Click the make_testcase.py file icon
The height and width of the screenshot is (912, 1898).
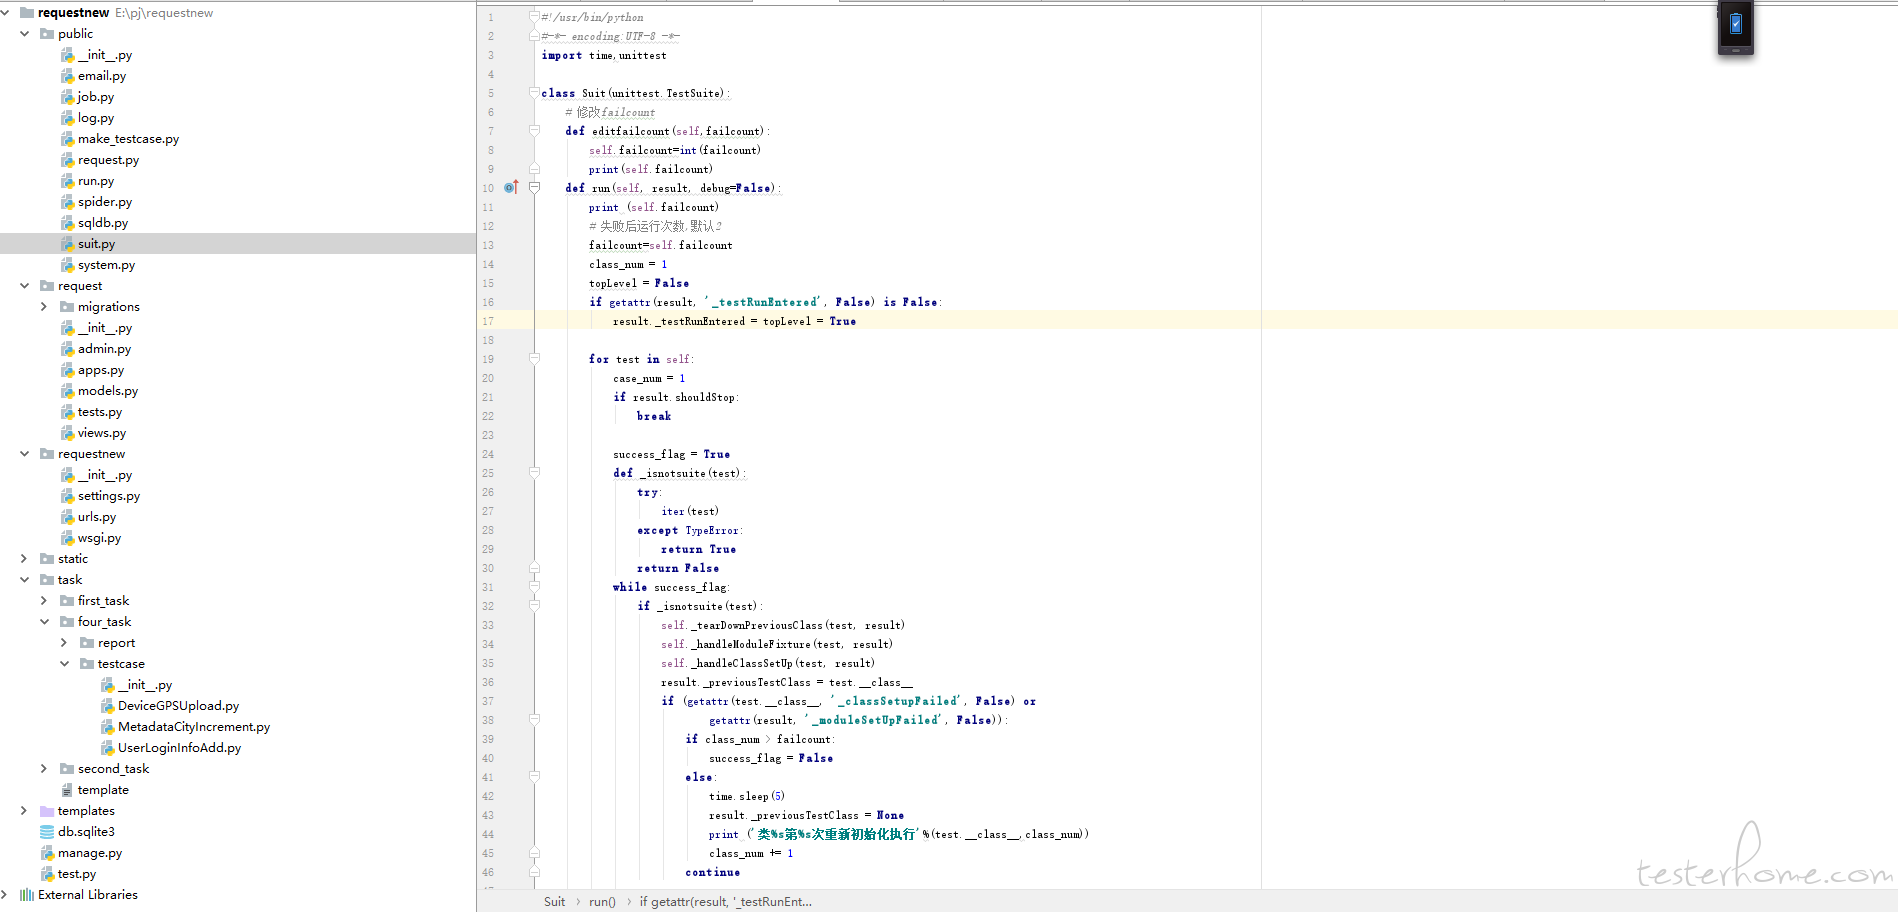(67, 139)
